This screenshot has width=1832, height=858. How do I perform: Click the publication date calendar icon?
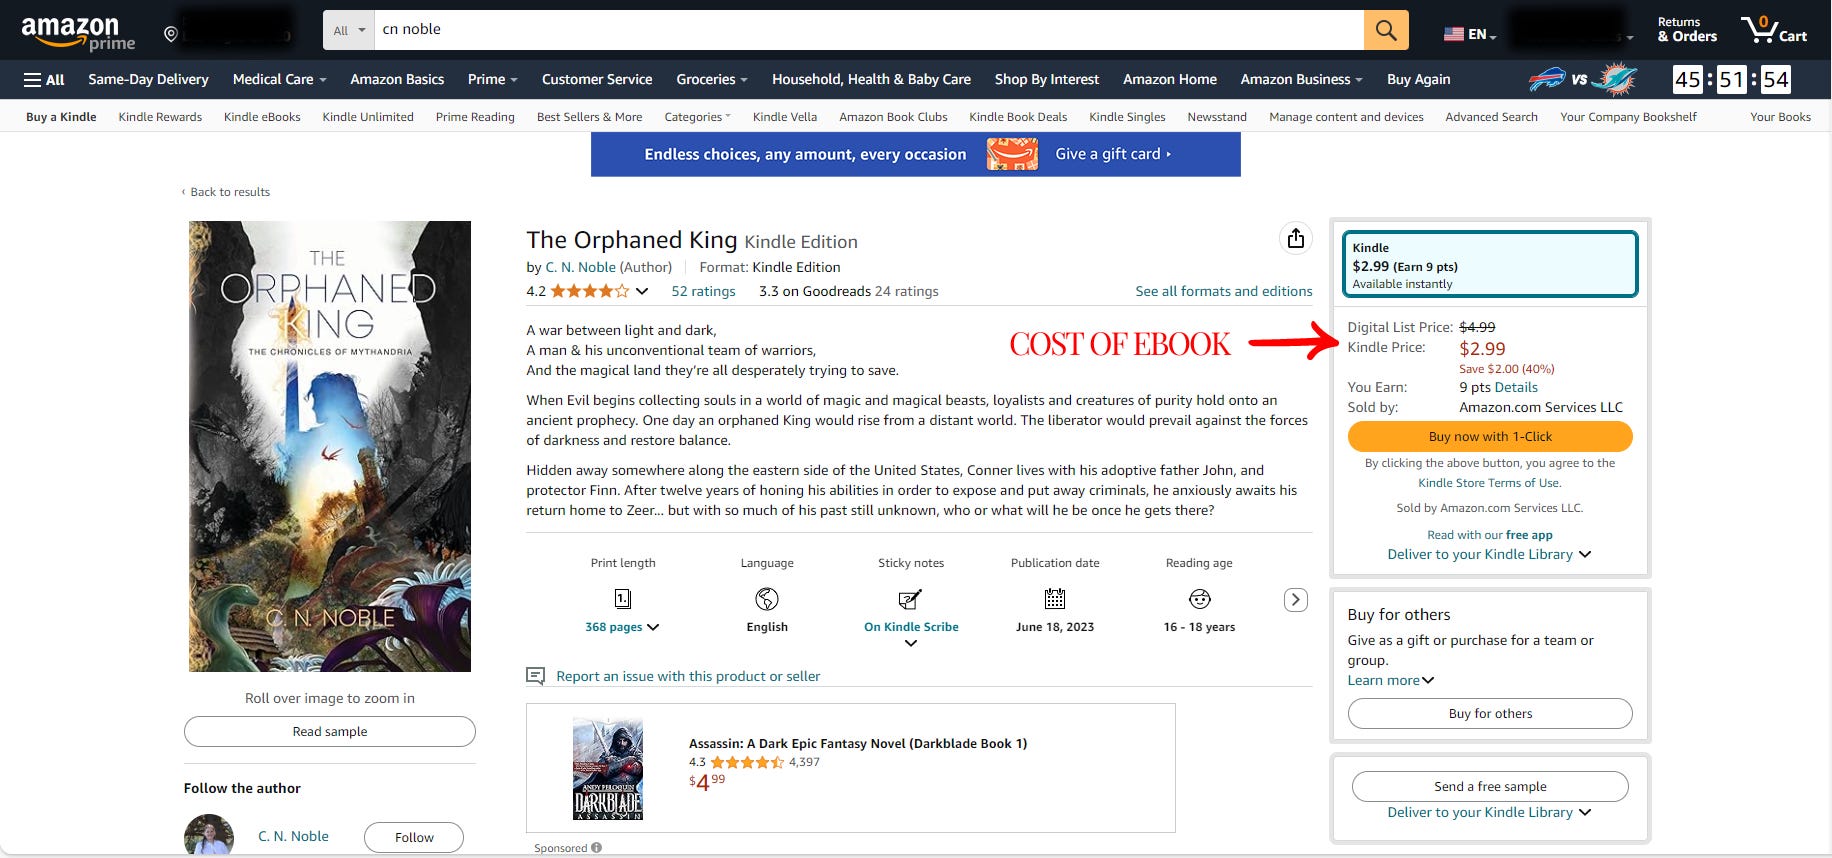[x=1055, y=599]
